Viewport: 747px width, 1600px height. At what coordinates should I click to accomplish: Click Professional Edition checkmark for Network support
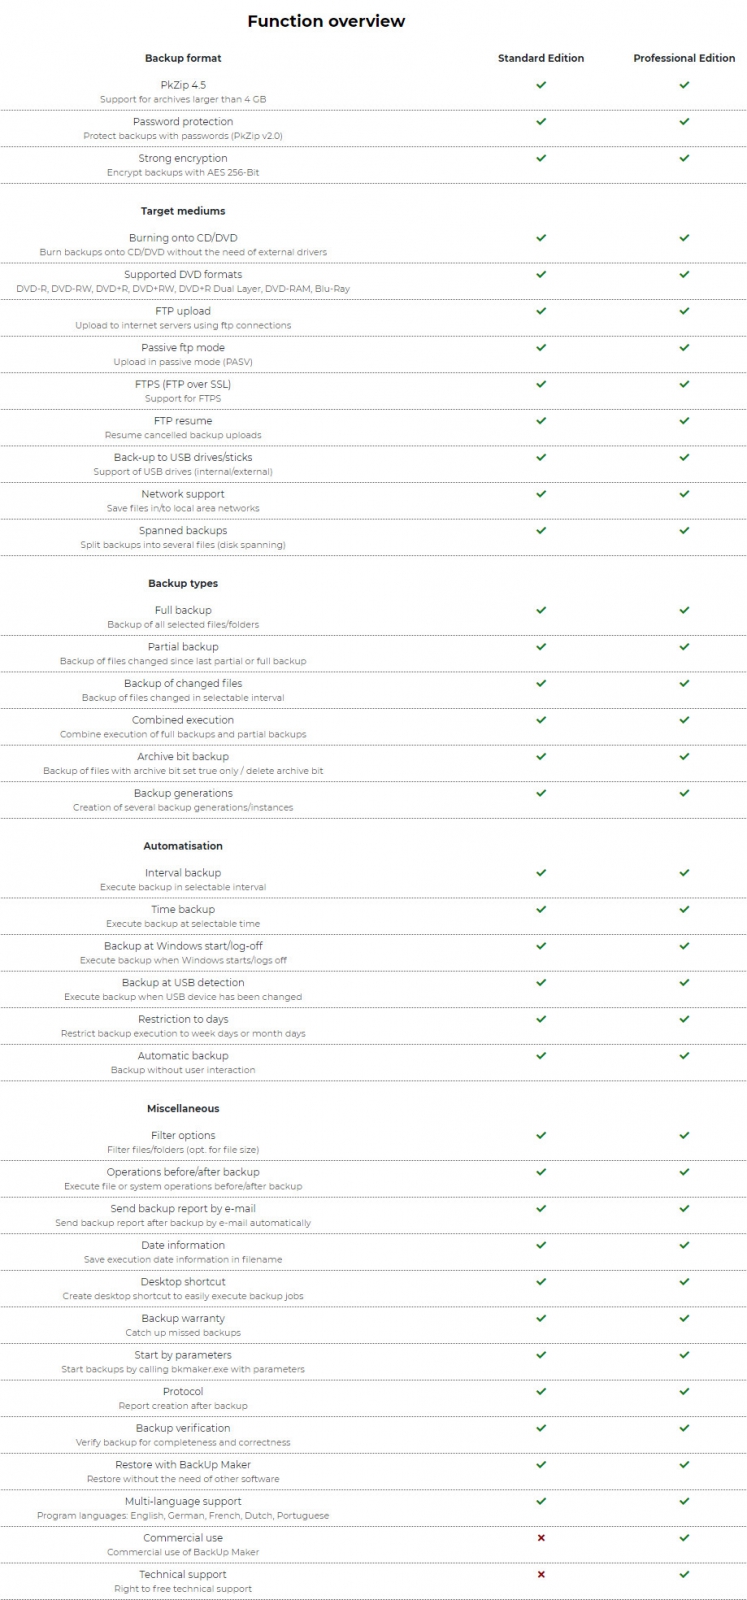[684, 494]
